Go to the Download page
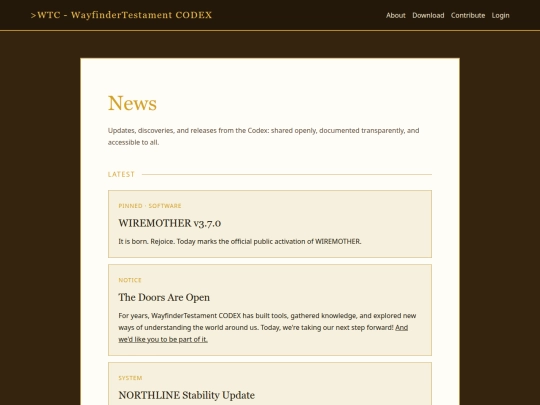540x405 pixels. tap(428, 15)
